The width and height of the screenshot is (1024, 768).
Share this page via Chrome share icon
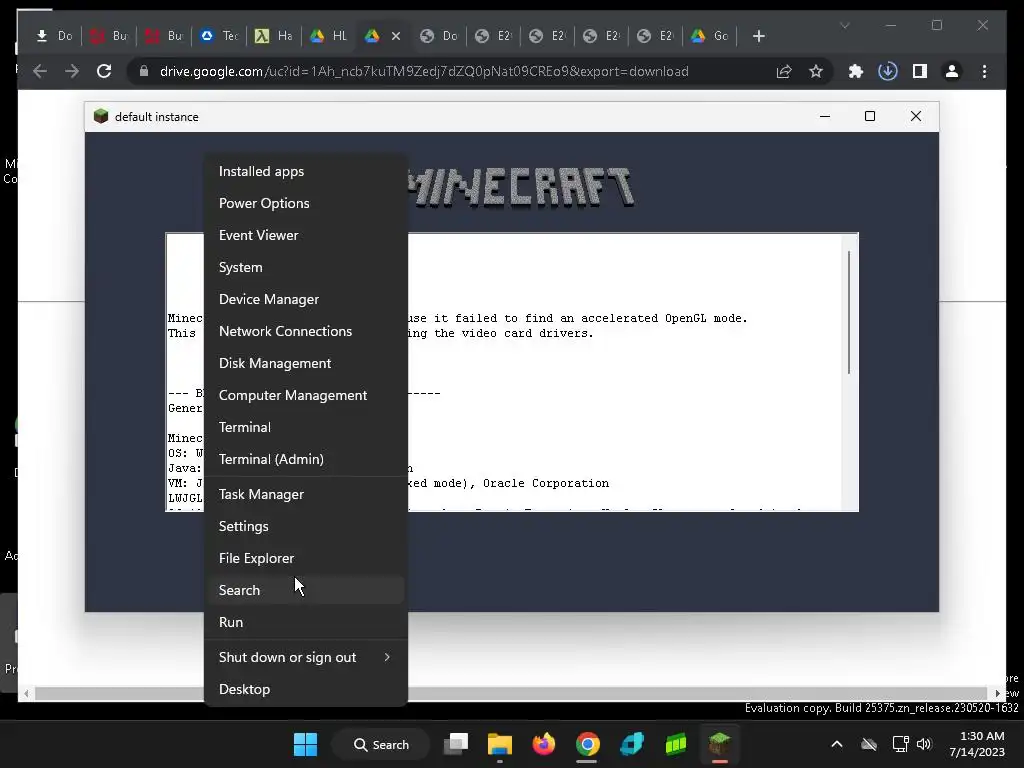784,71
